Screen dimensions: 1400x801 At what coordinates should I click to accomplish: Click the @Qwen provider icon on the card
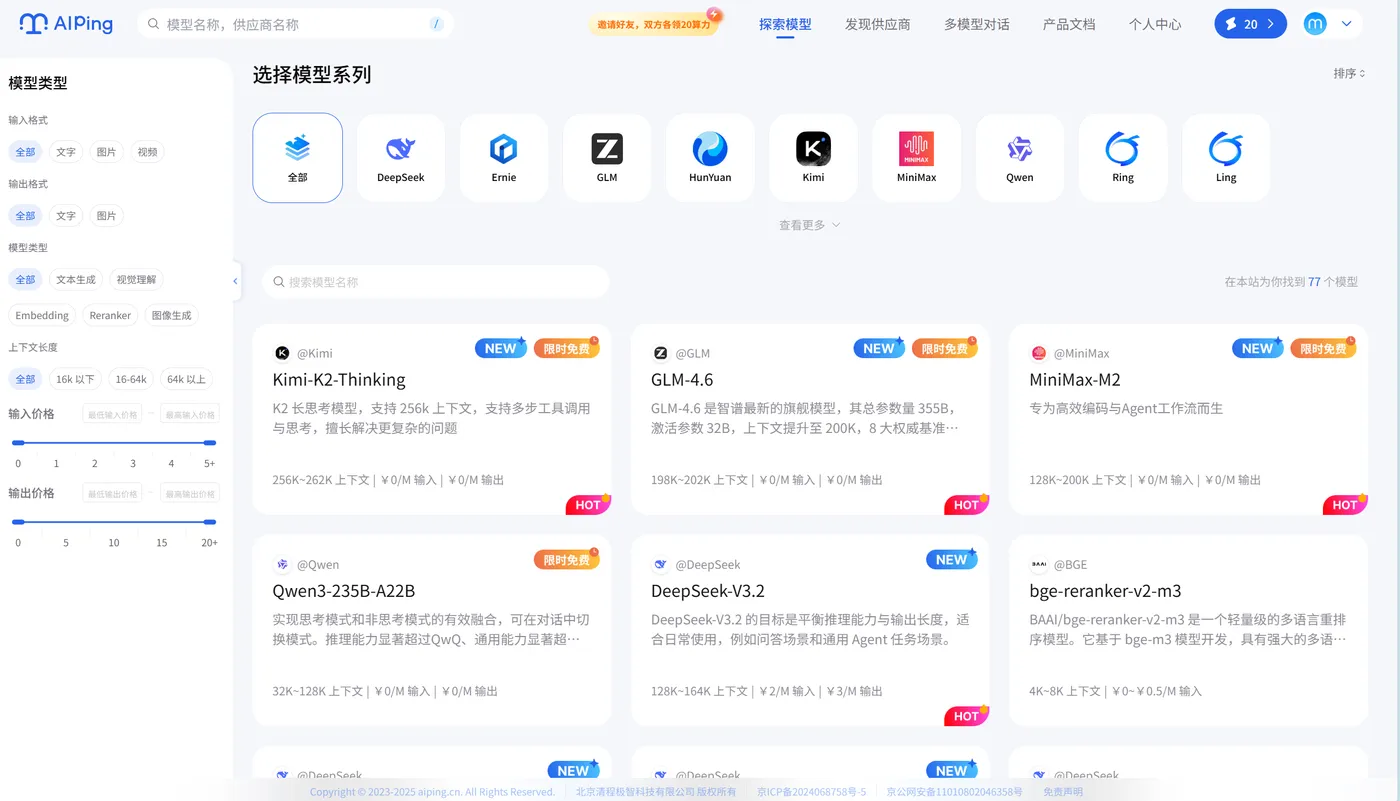282,564
